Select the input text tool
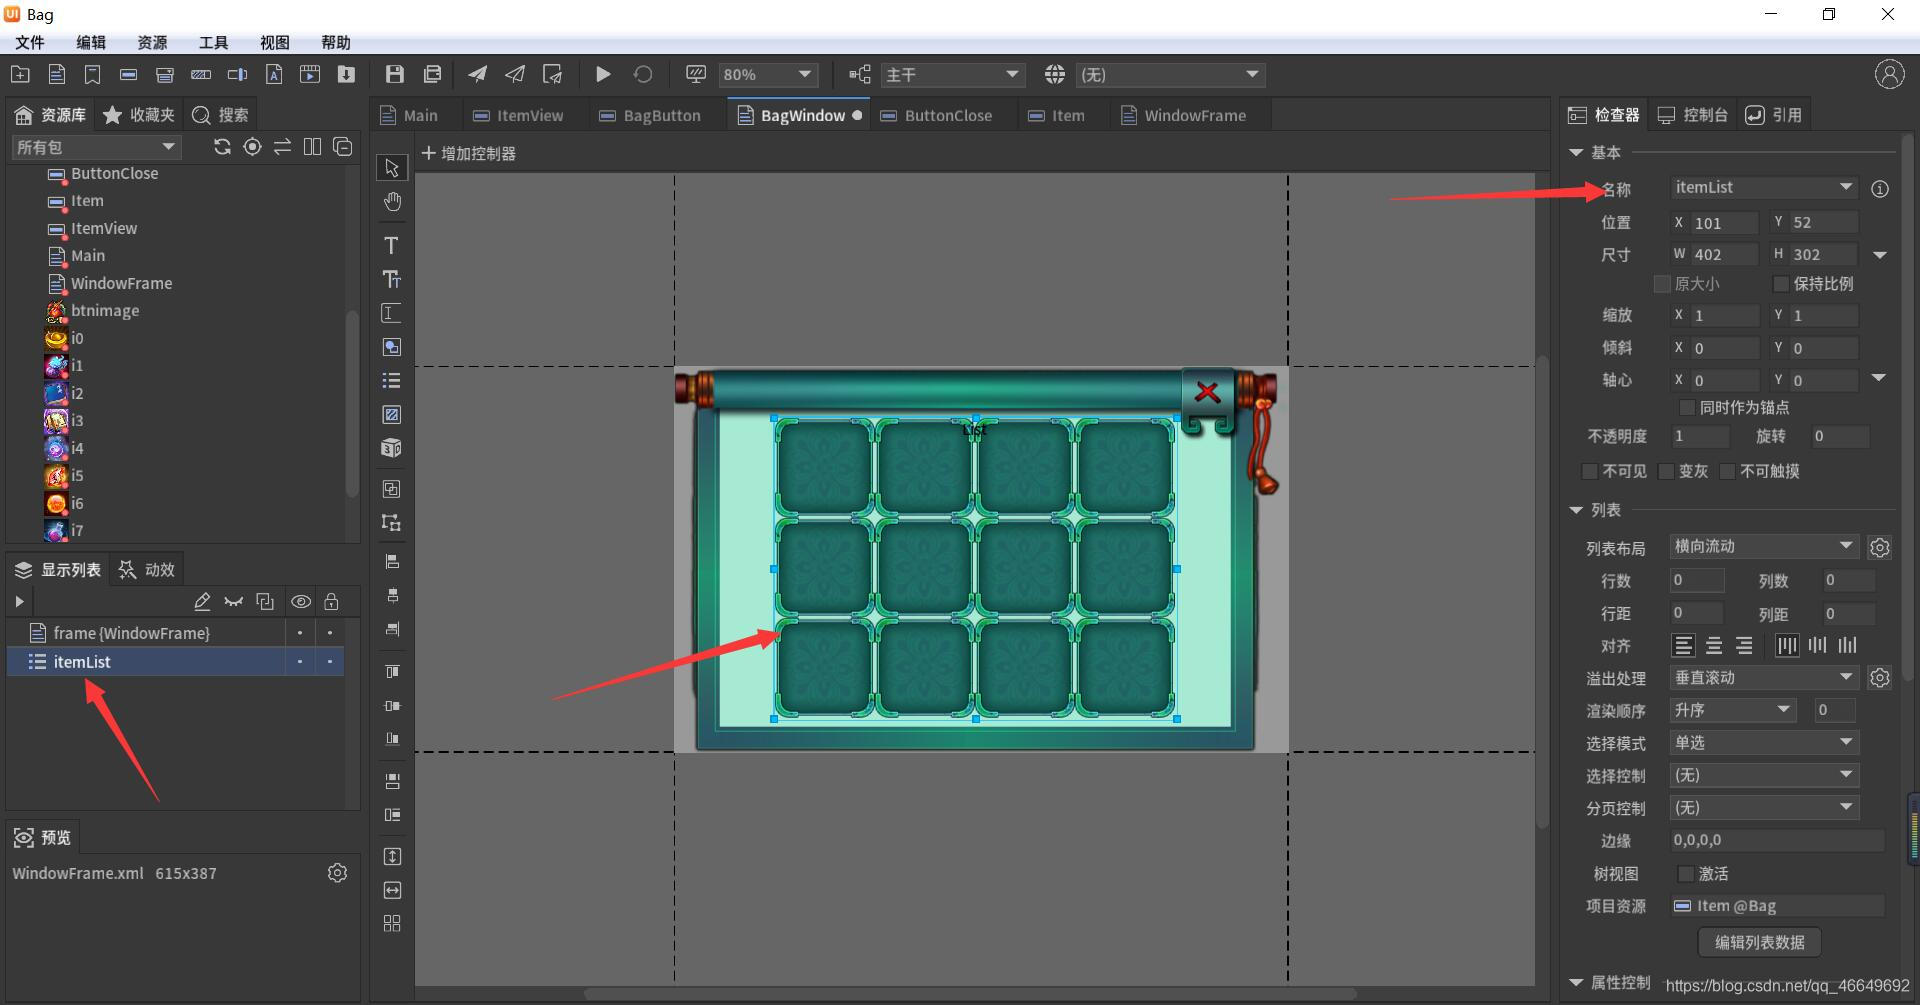Screen dimensions: 1920x1005 click(x=391, y=313)
